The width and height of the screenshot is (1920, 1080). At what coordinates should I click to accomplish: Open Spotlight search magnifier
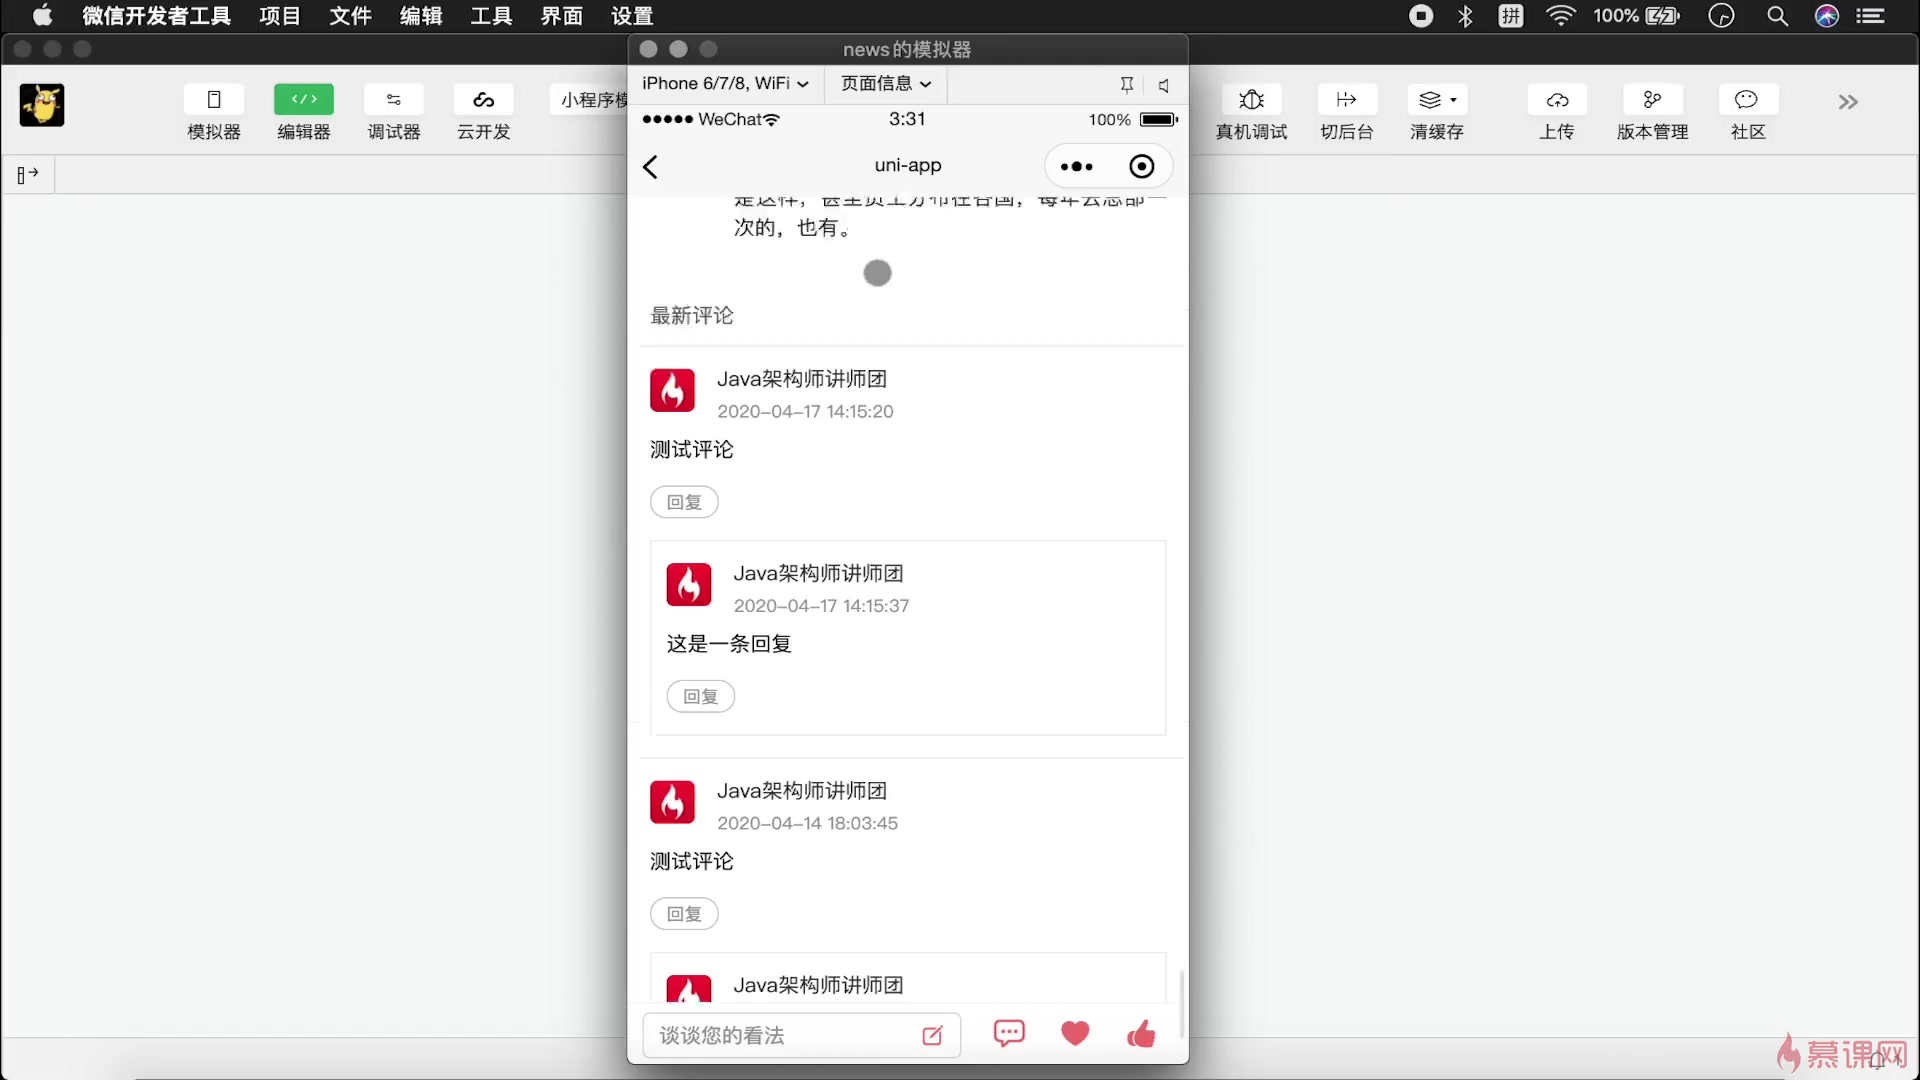[1777, 16]
